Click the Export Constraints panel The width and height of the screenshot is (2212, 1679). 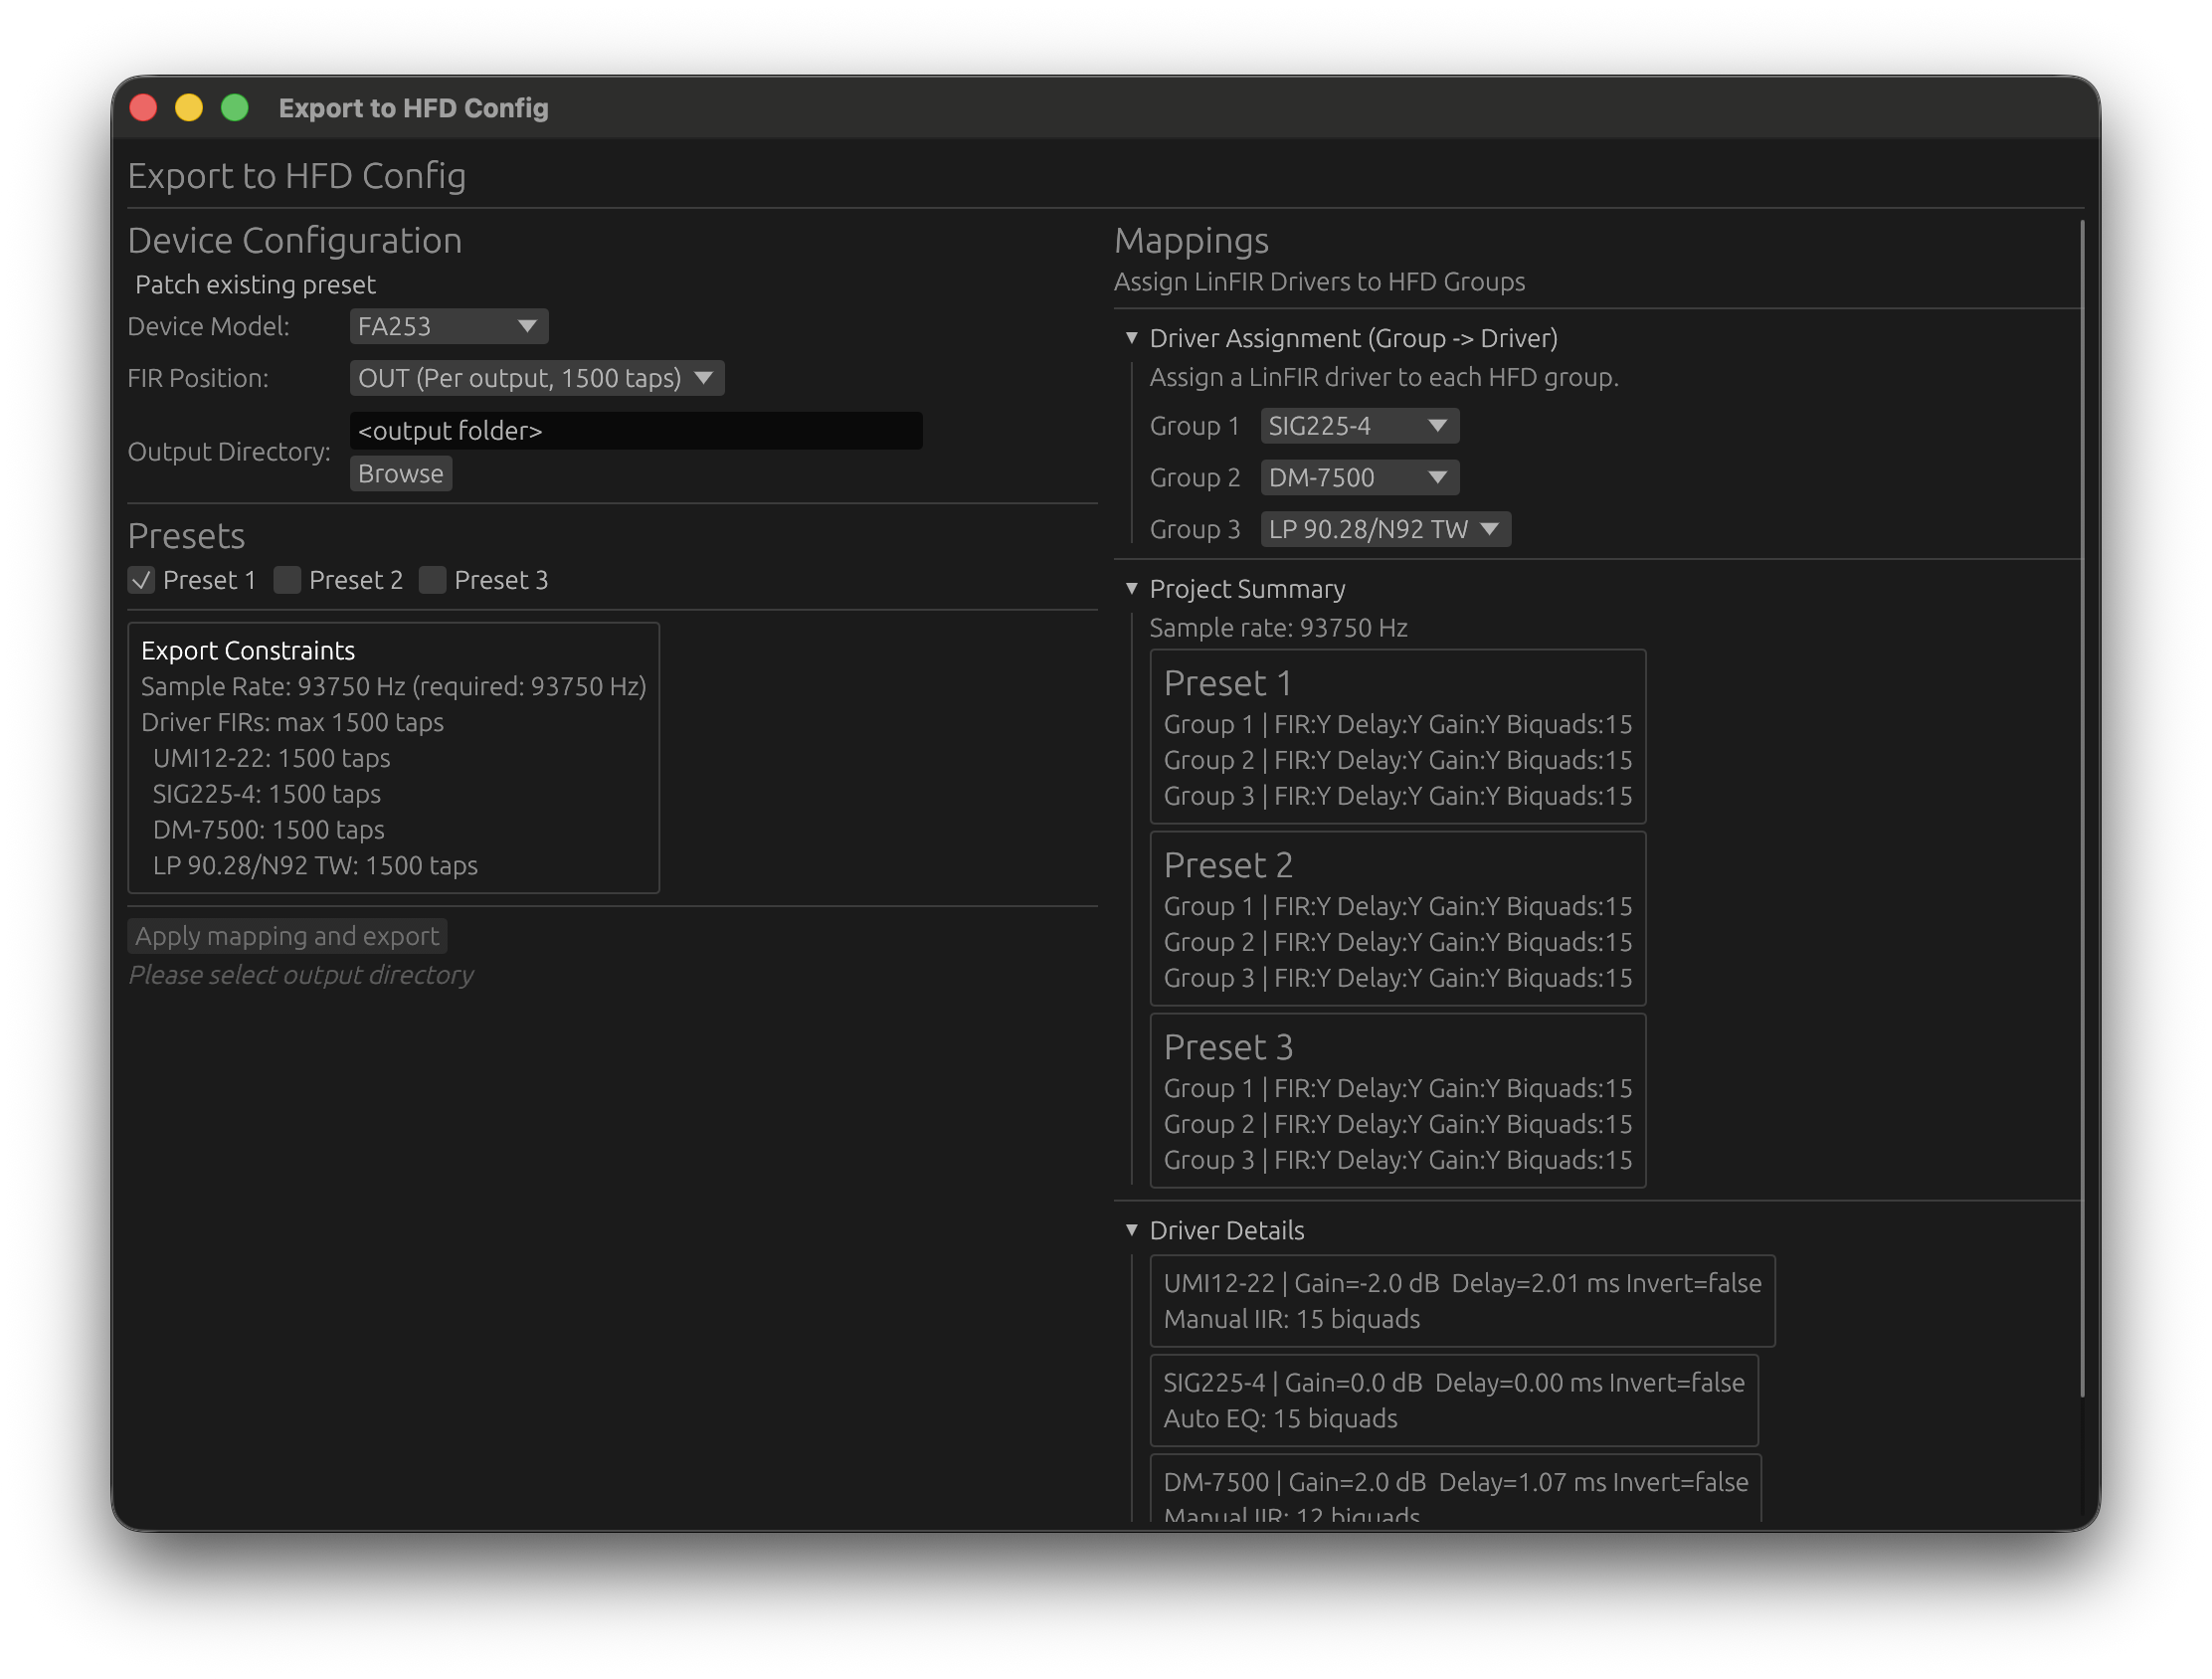[x=392, y=757]
